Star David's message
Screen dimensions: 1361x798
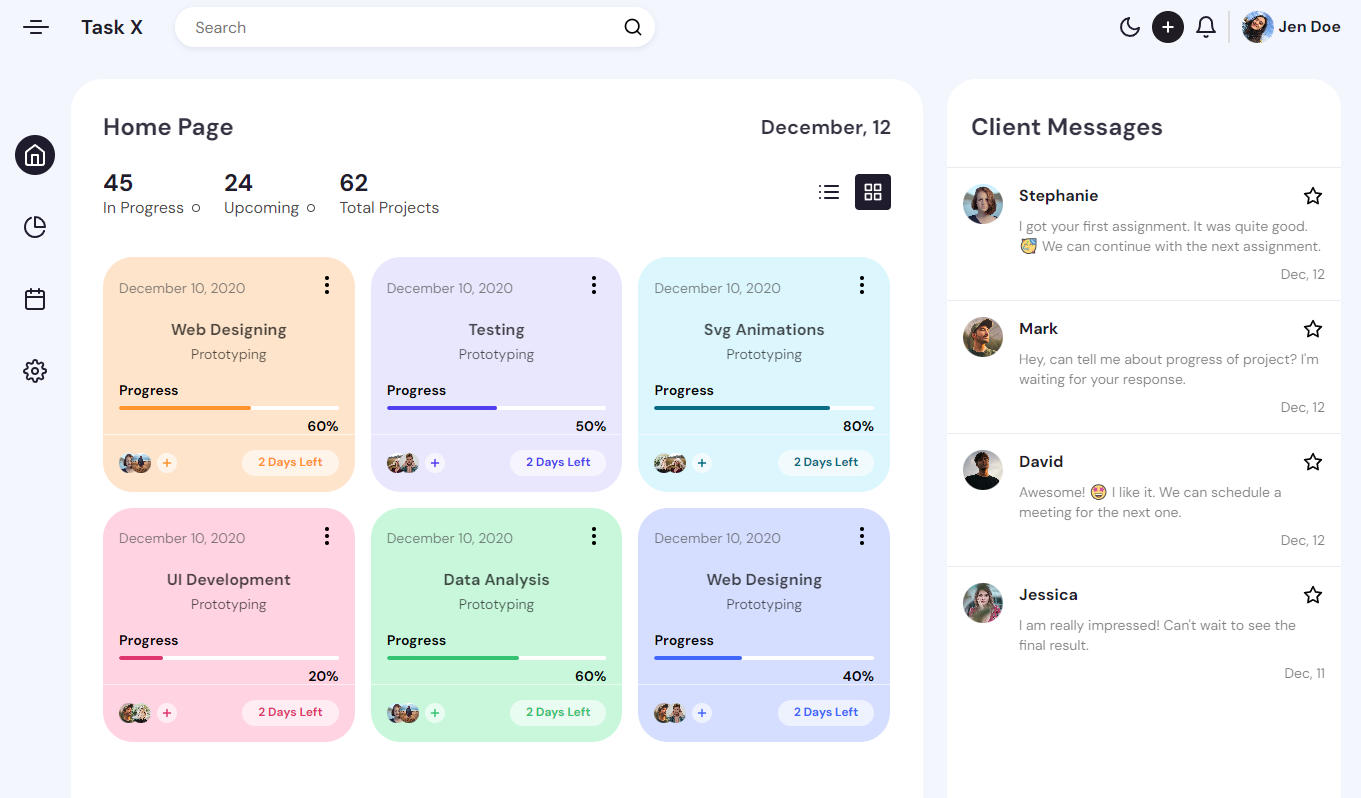(1313, 462)
